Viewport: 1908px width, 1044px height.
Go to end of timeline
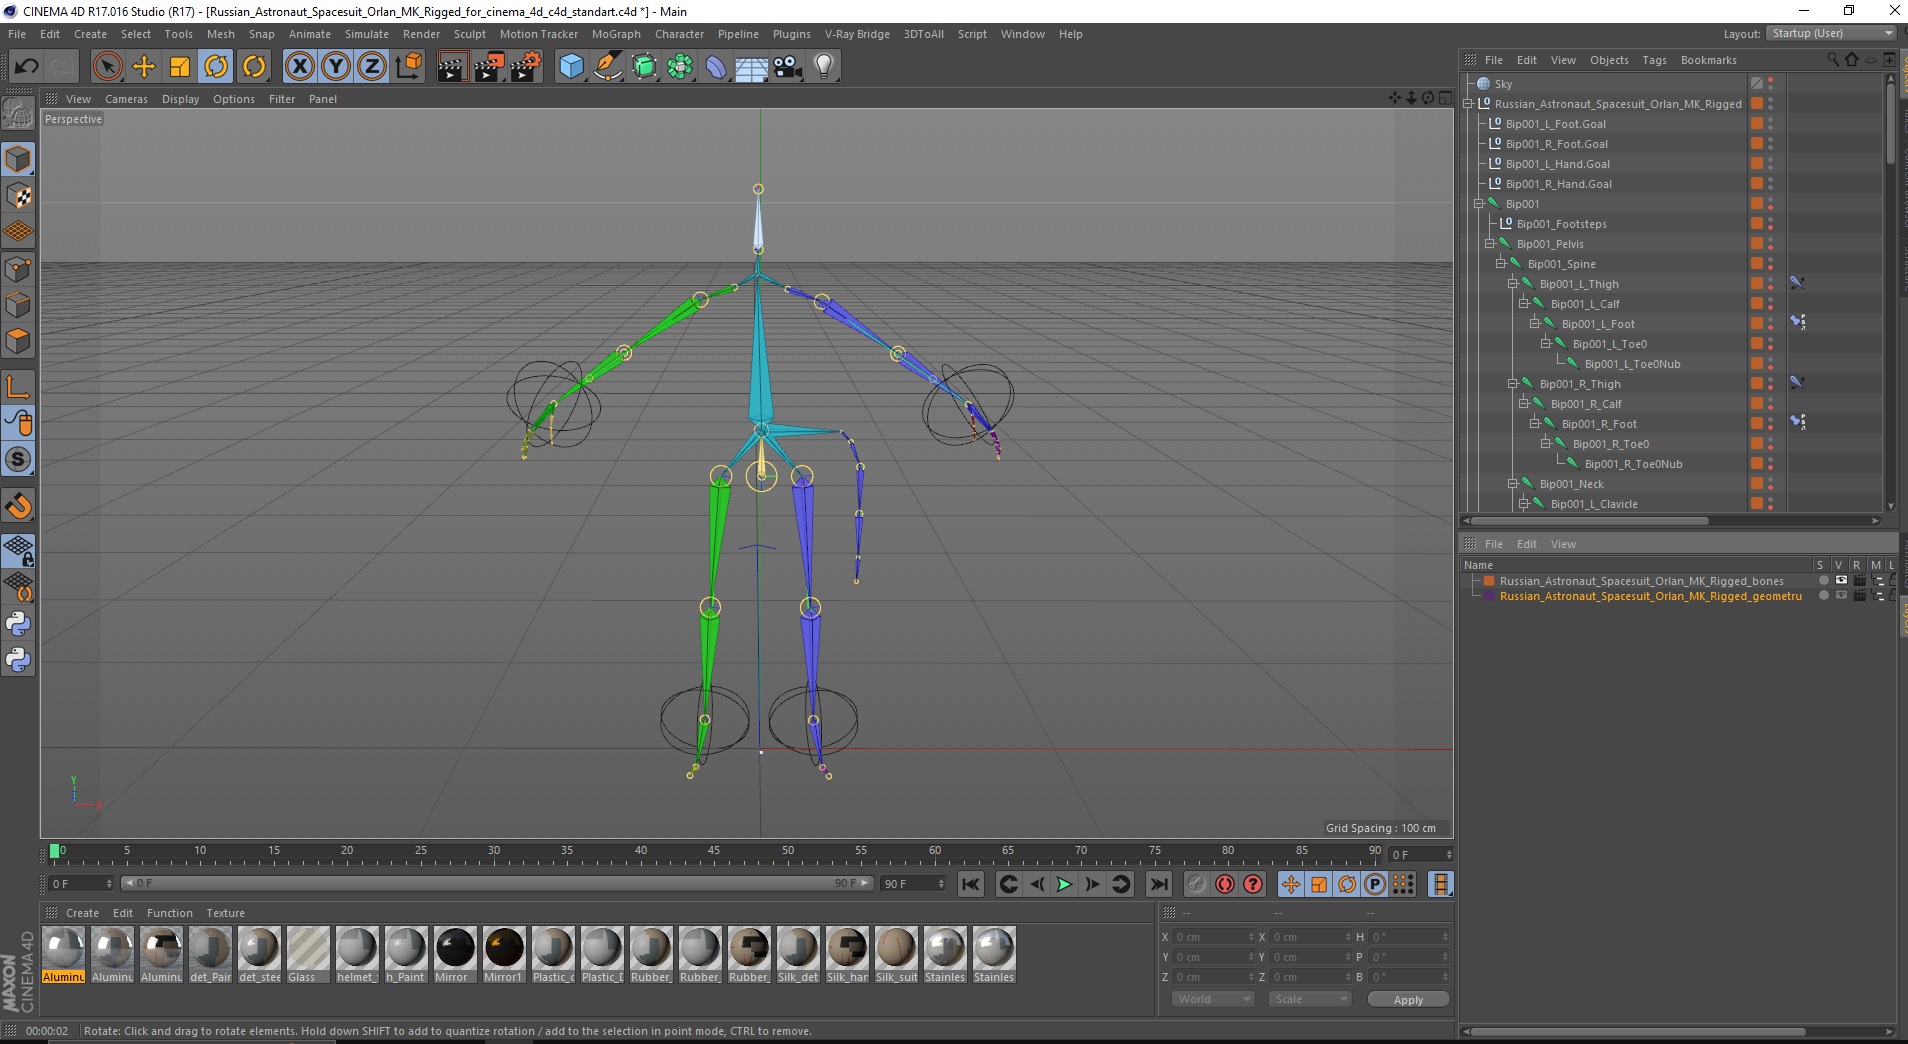coord(1158,884)
